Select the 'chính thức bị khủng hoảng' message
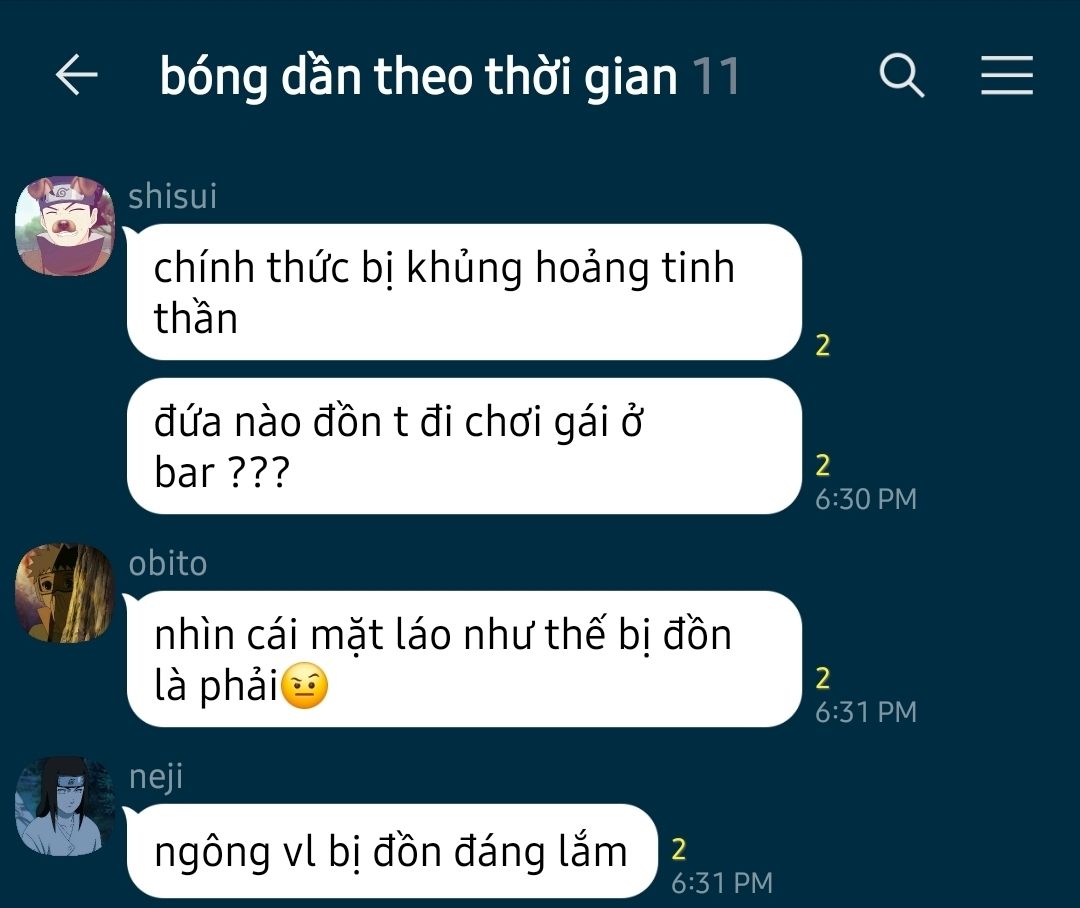The image size is (1080, 908). (464, 292)
